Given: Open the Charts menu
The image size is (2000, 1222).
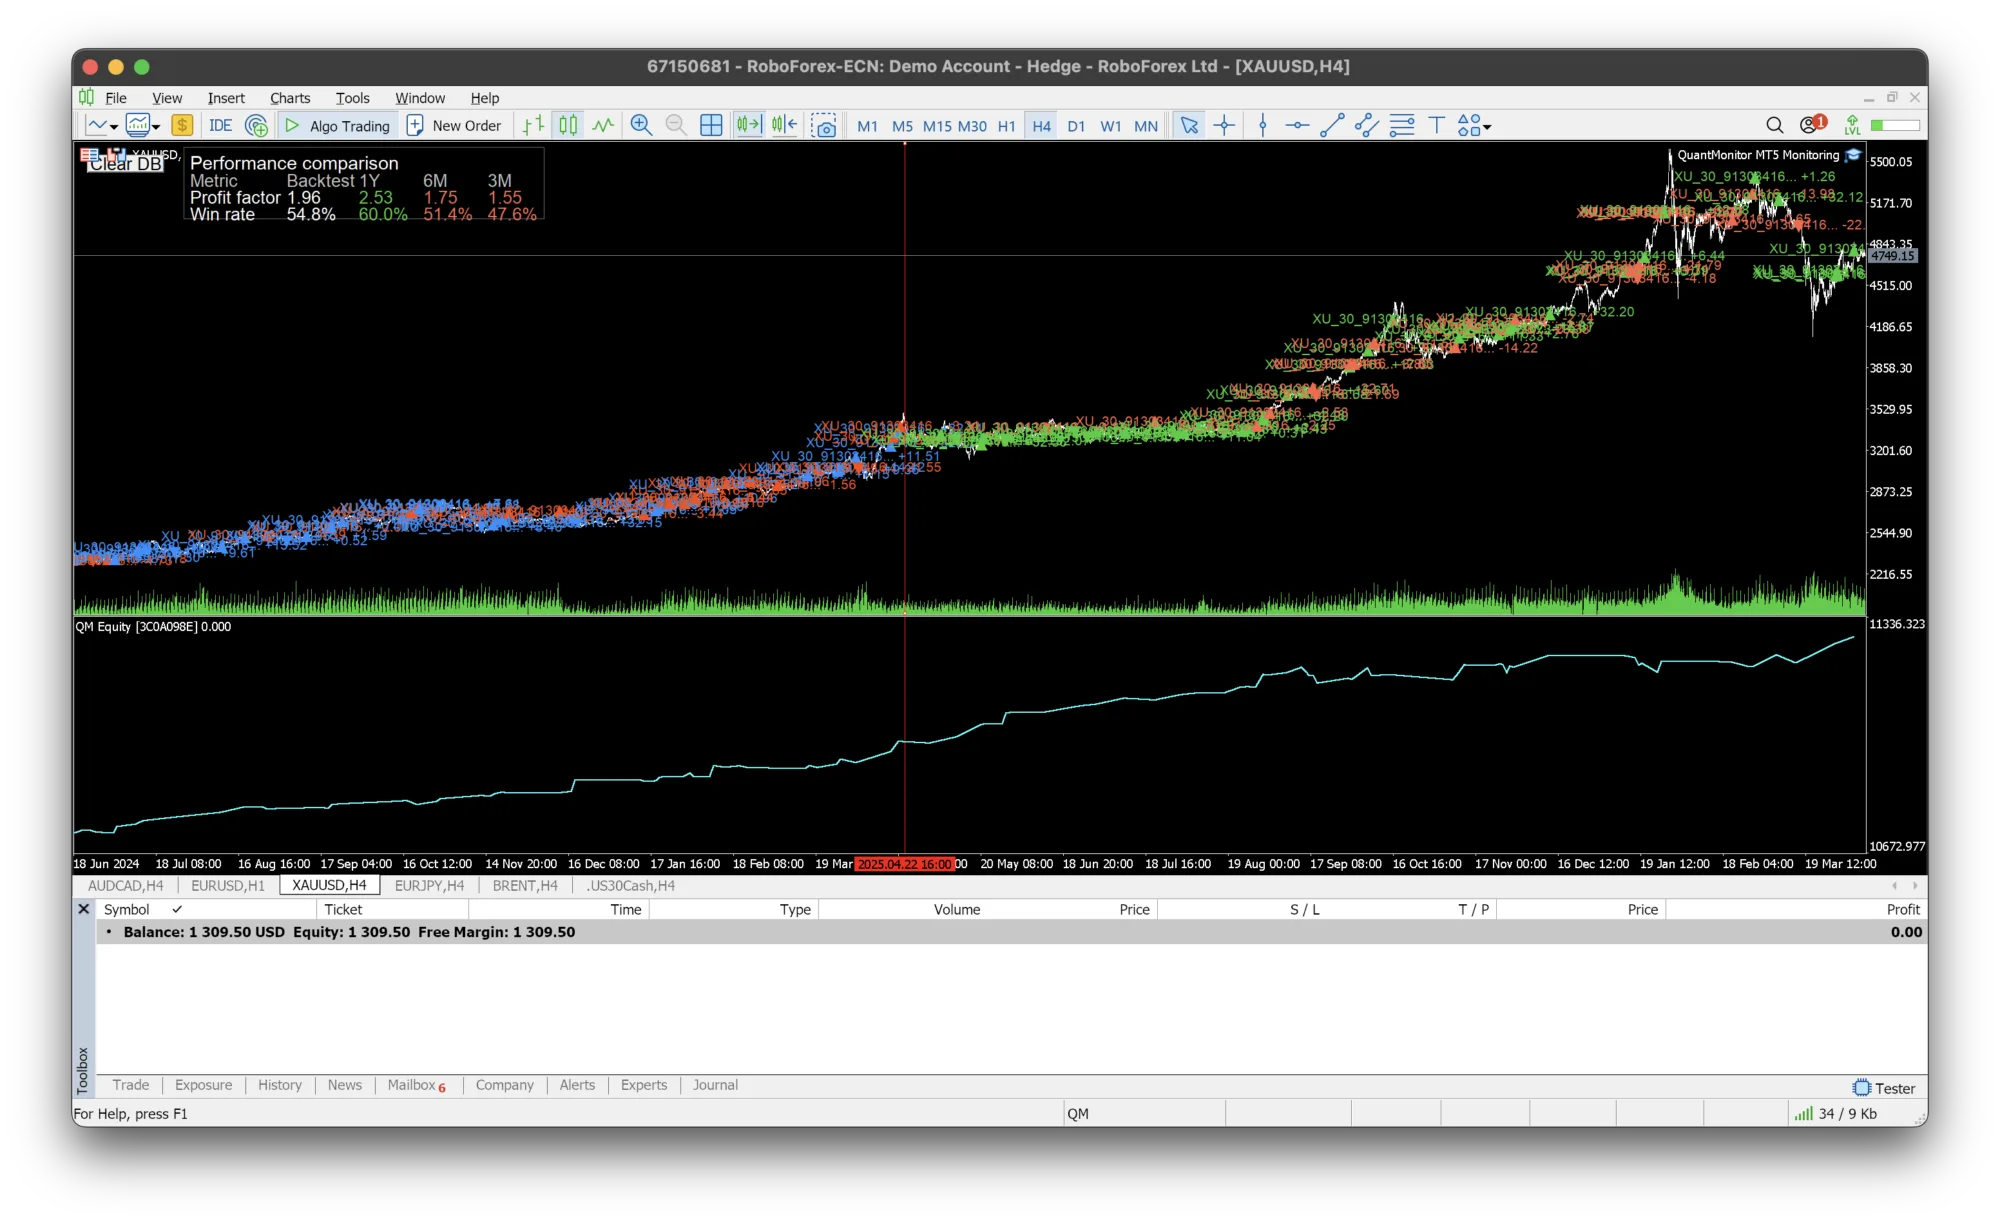Looking at the screenshot, I should coord(290,98).
